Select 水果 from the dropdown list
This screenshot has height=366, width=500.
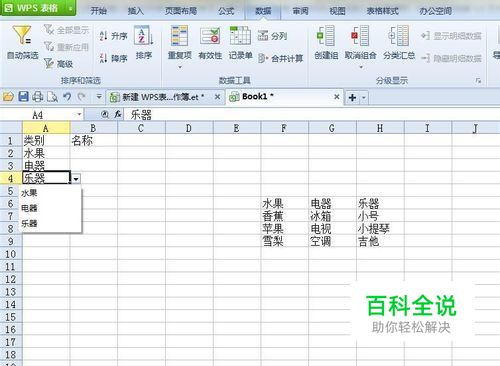pyautogui.click(x=50, y=193)
